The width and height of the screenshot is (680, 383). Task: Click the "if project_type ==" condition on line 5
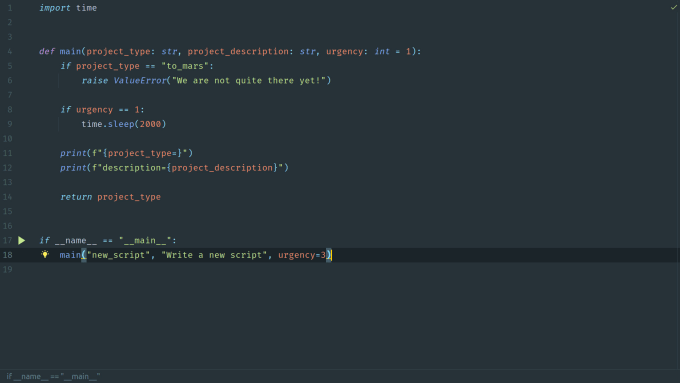[108, 66]
